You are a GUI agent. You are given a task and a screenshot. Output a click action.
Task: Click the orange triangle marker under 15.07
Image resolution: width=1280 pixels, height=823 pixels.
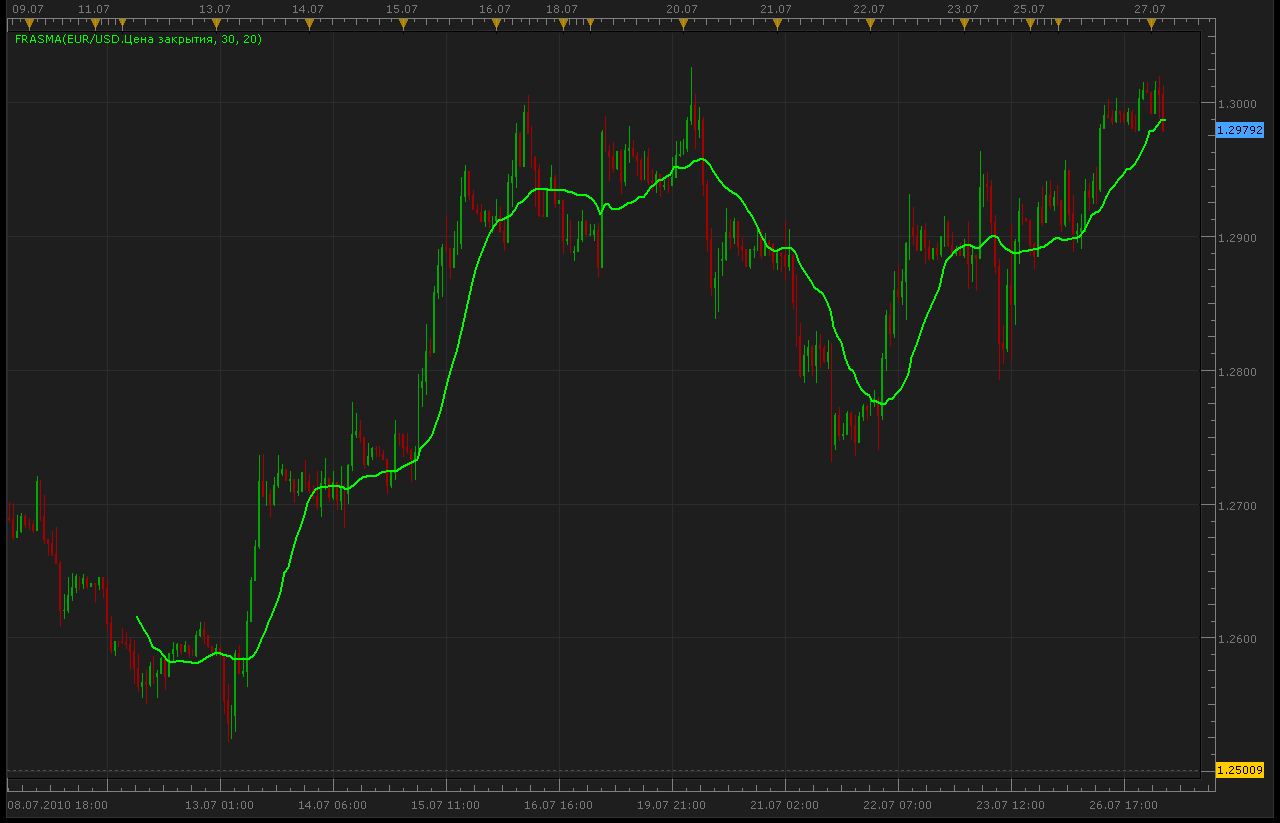tap(403, 23)
